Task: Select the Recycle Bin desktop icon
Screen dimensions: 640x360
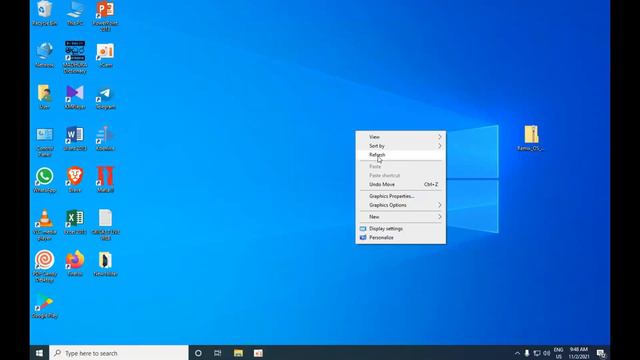Action: 44,13
